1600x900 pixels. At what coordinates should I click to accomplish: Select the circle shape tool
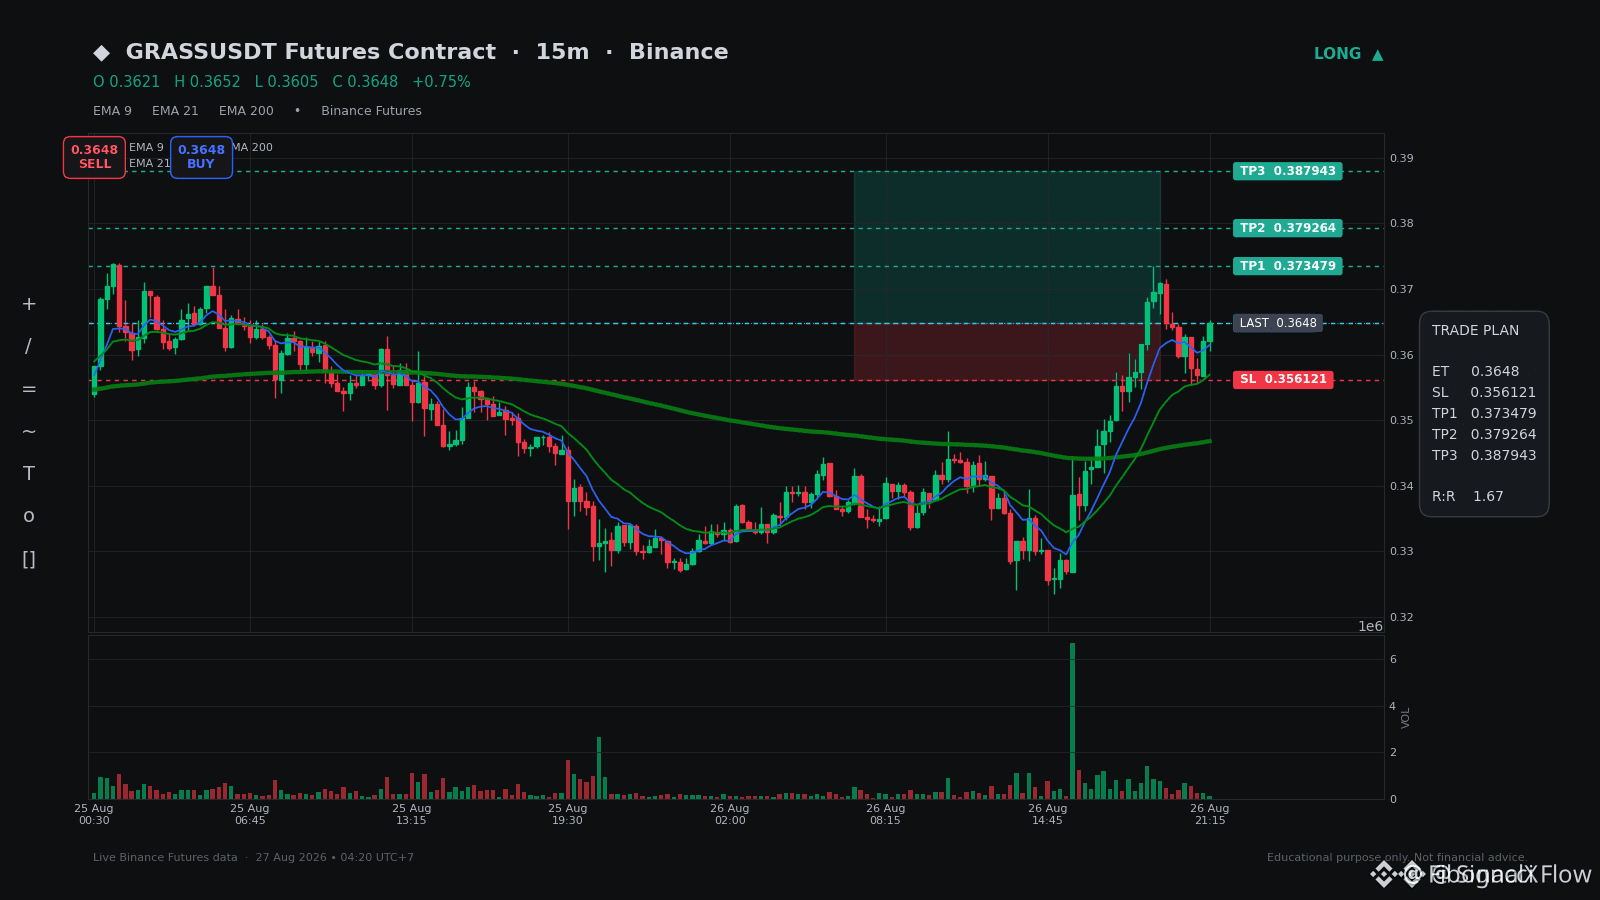29,517
